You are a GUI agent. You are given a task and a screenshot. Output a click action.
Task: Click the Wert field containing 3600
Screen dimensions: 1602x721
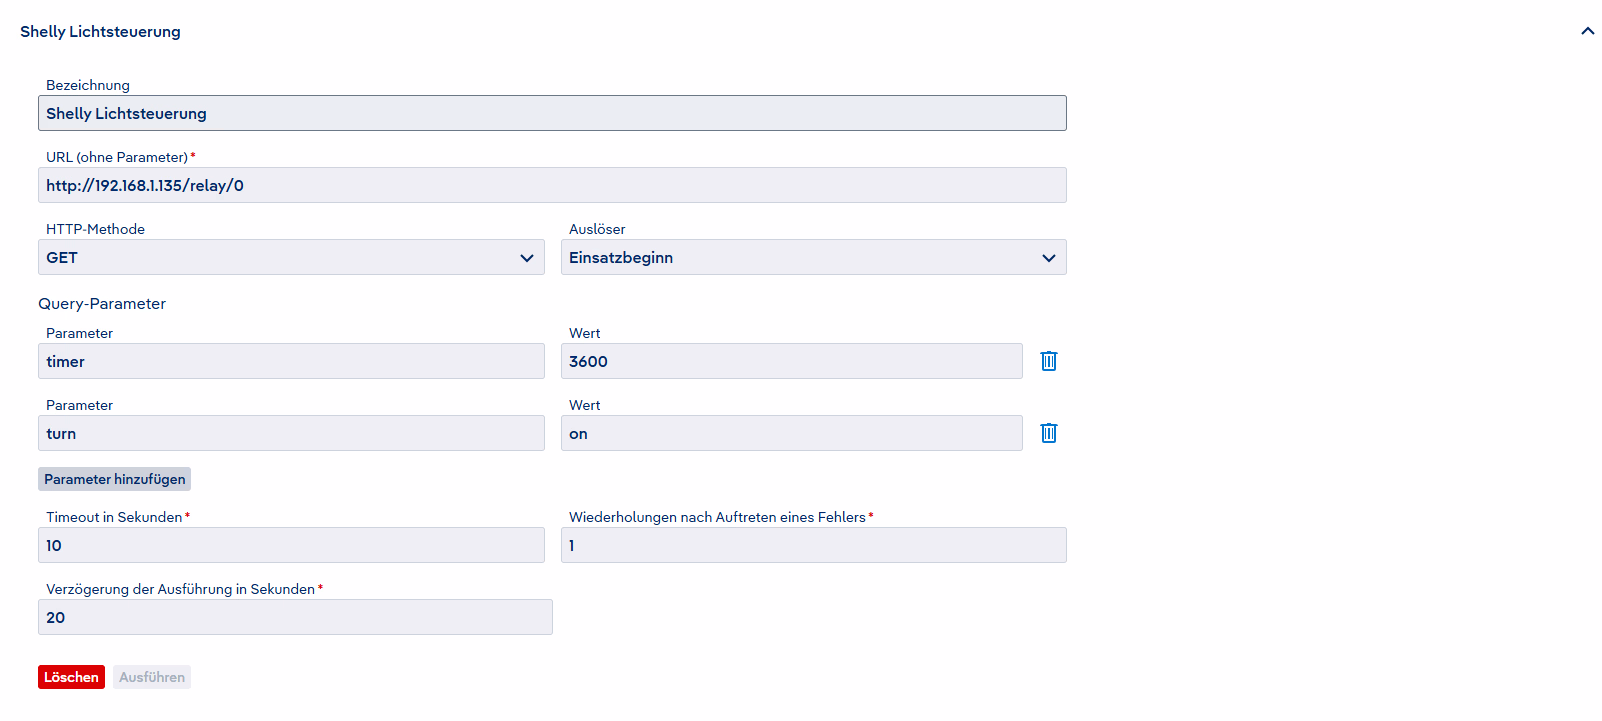tap(792, 361)
